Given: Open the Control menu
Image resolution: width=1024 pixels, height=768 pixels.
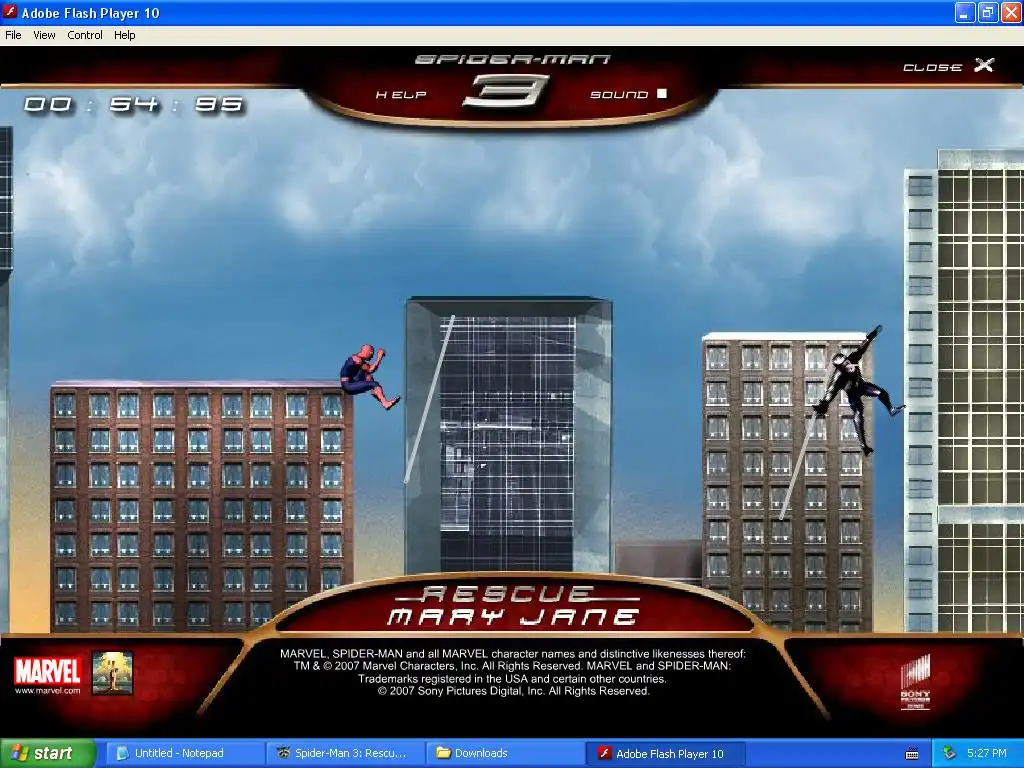Looking at the screenshot, I should click(85, 35).
